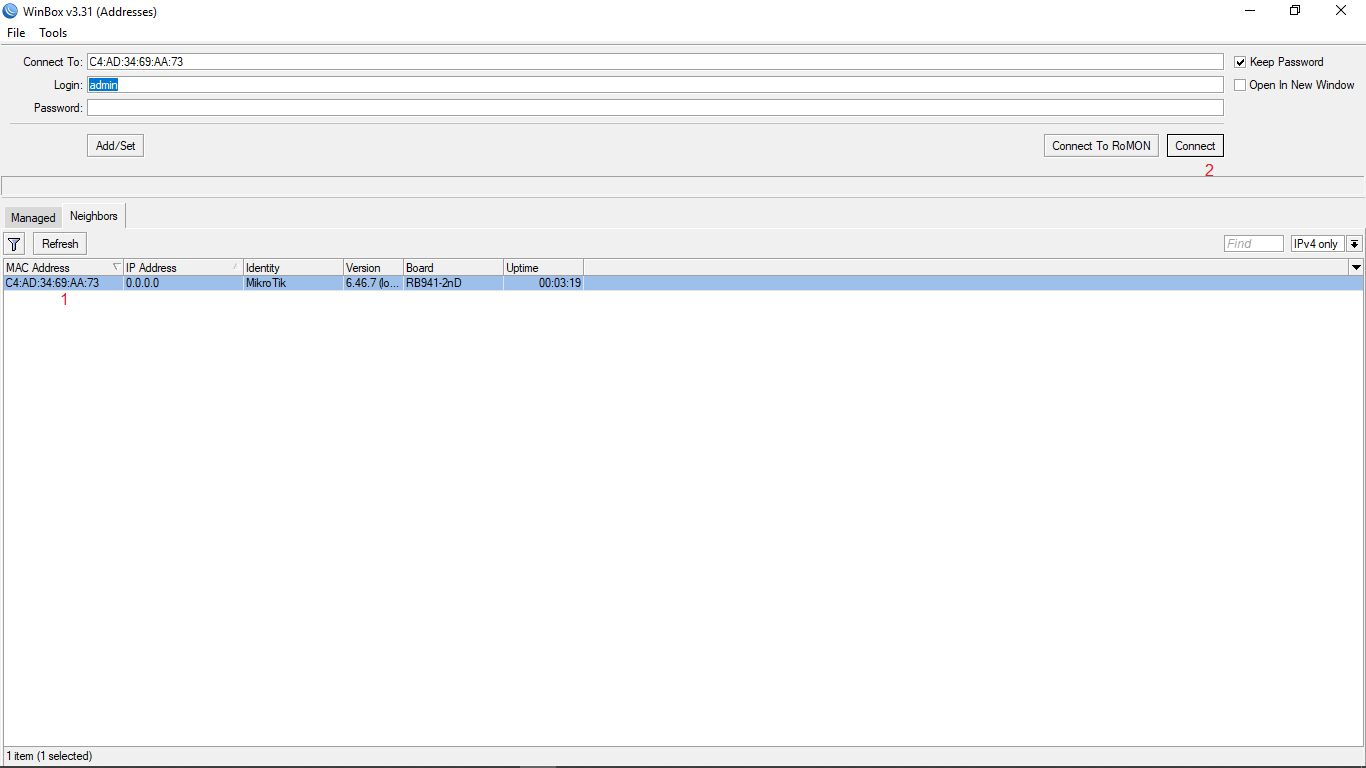This screenshot has width=1366, height=768.
Task: Focus the Connect To address field
Action: point(655,62)
